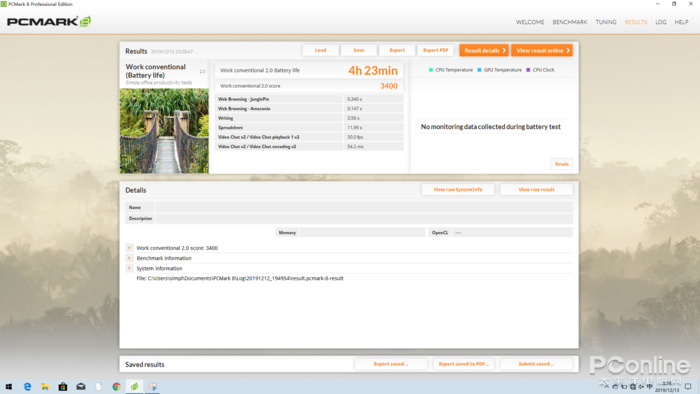
Task: Export the result as PDF
Action: click(x=435, y=50)
